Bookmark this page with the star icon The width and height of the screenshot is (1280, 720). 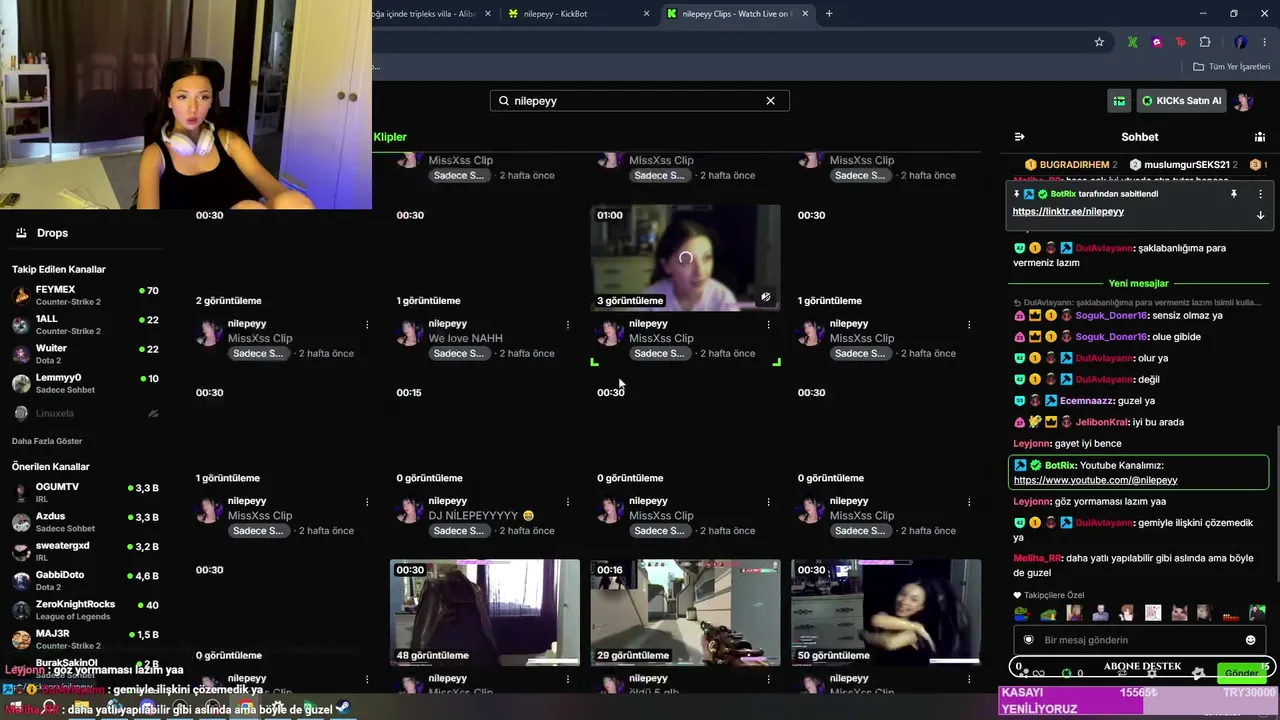pos(1099,42)
